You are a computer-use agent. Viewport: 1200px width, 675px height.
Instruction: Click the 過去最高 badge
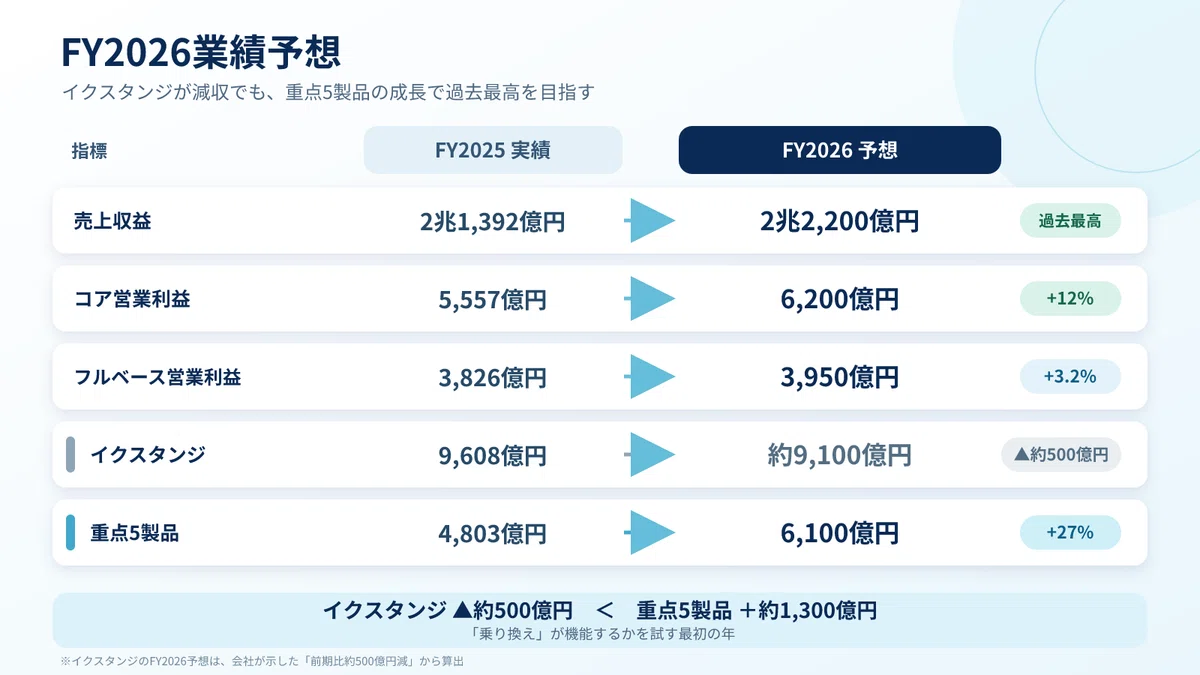click(1070, 221)
